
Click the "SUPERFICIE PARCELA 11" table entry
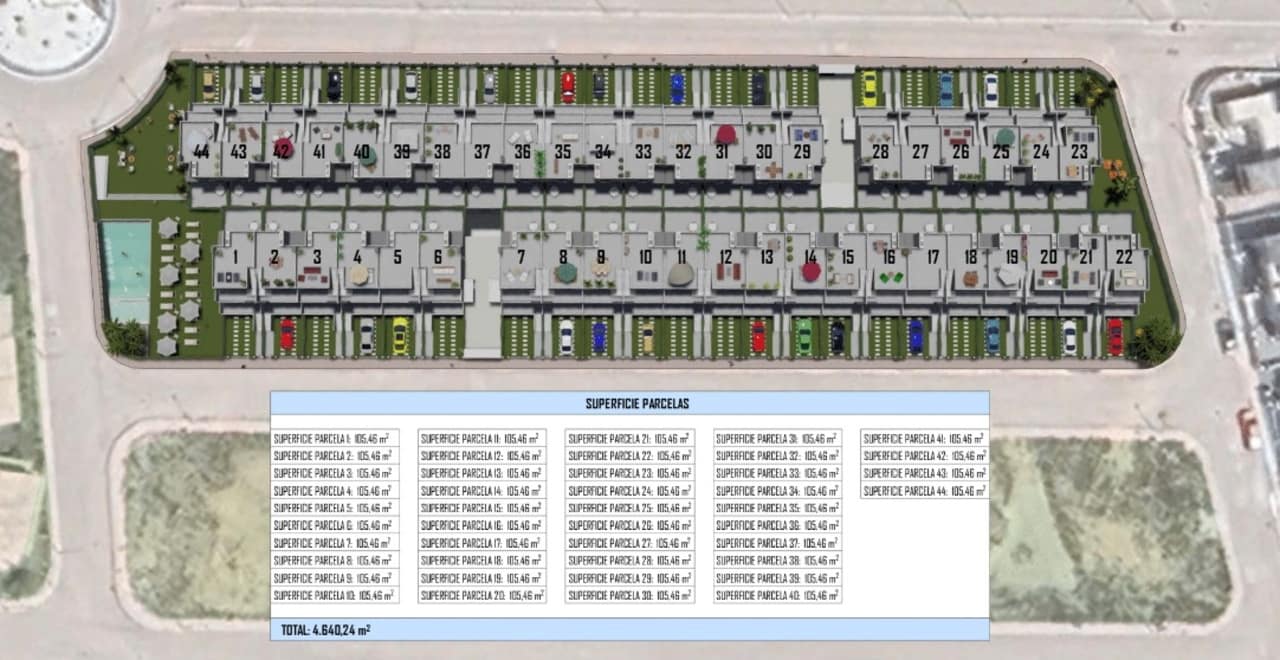coord(482,438)
